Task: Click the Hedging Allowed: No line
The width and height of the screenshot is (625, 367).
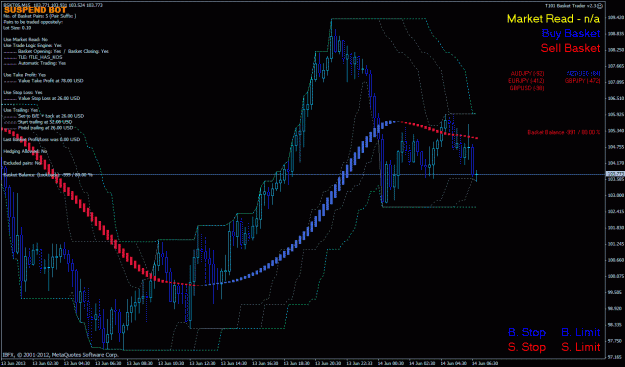Action: [25, 151]
